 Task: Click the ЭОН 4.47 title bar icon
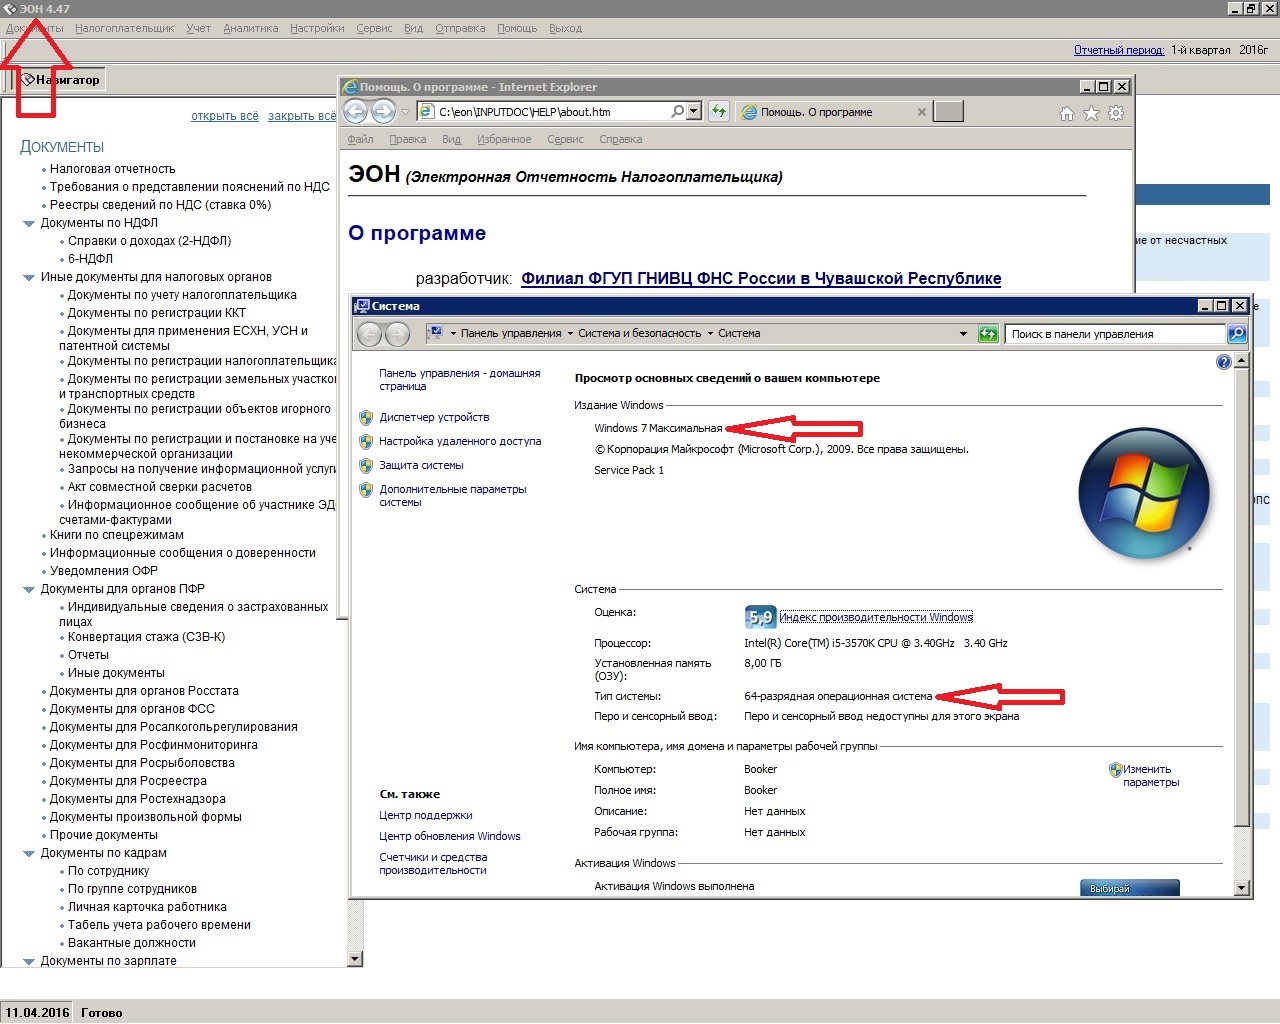10,9
